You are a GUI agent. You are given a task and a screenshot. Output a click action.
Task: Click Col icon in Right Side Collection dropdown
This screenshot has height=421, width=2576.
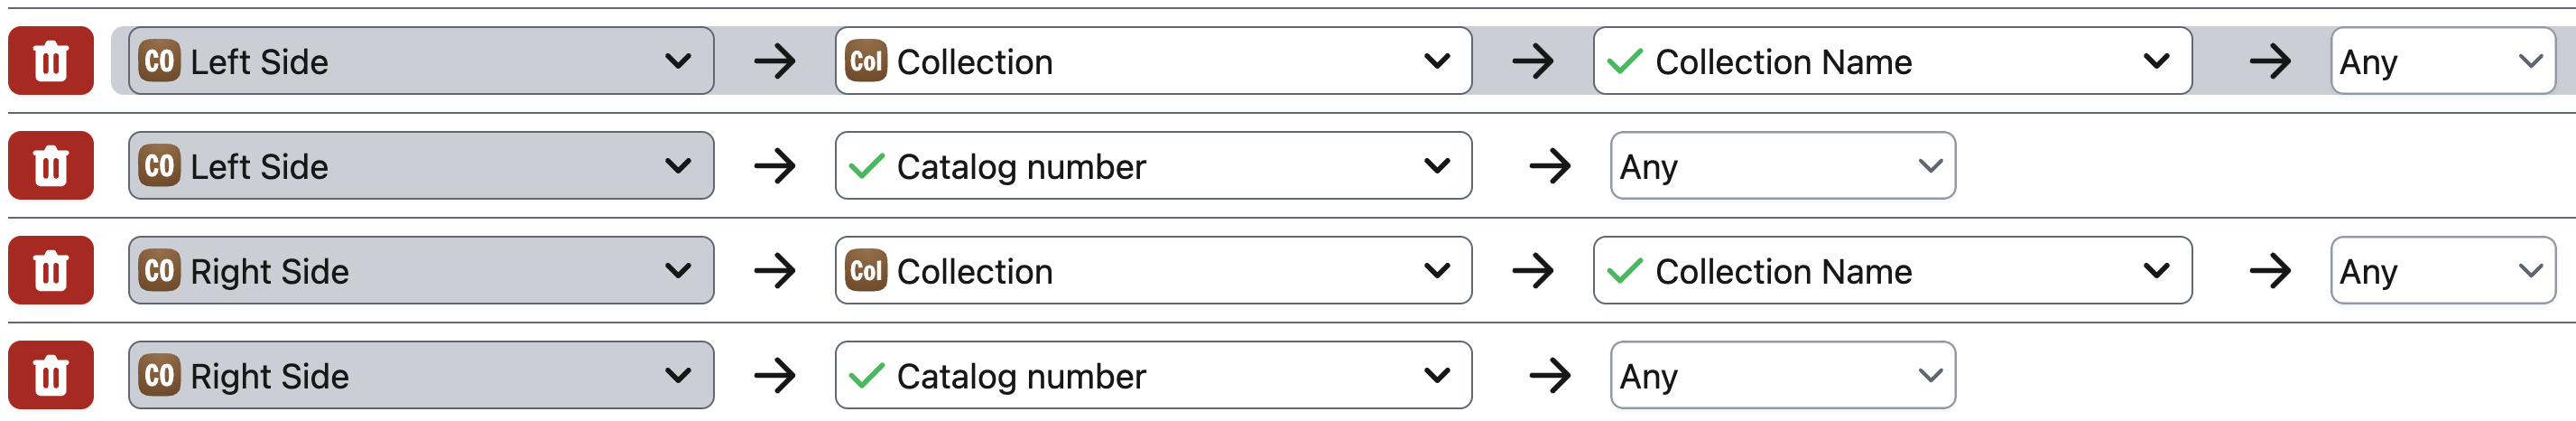click(x=866, y=270)
